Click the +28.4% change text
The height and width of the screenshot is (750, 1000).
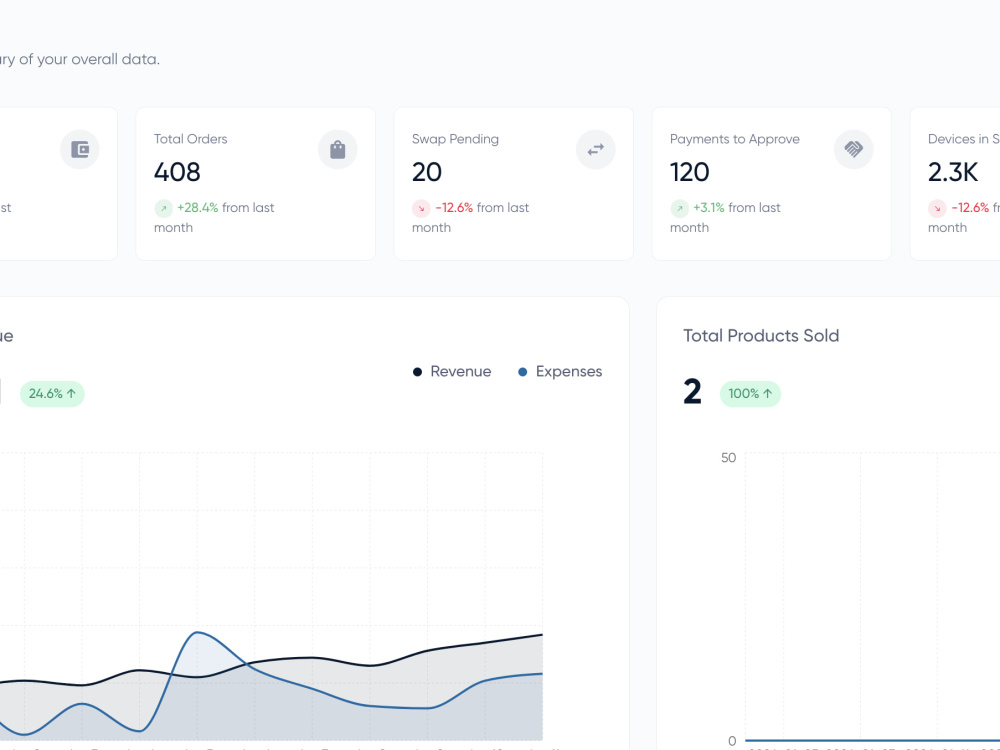(x=198, y=208)
